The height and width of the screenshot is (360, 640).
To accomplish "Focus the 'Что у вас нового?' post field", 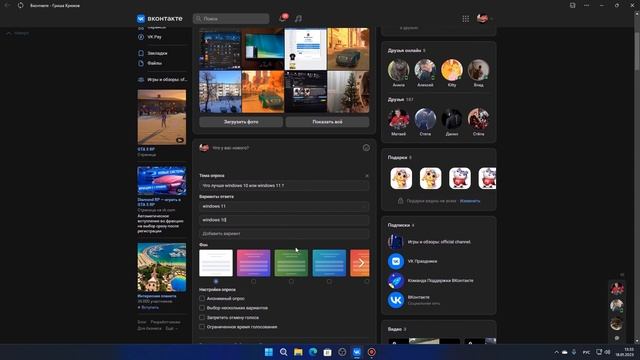I will [231, 148].
